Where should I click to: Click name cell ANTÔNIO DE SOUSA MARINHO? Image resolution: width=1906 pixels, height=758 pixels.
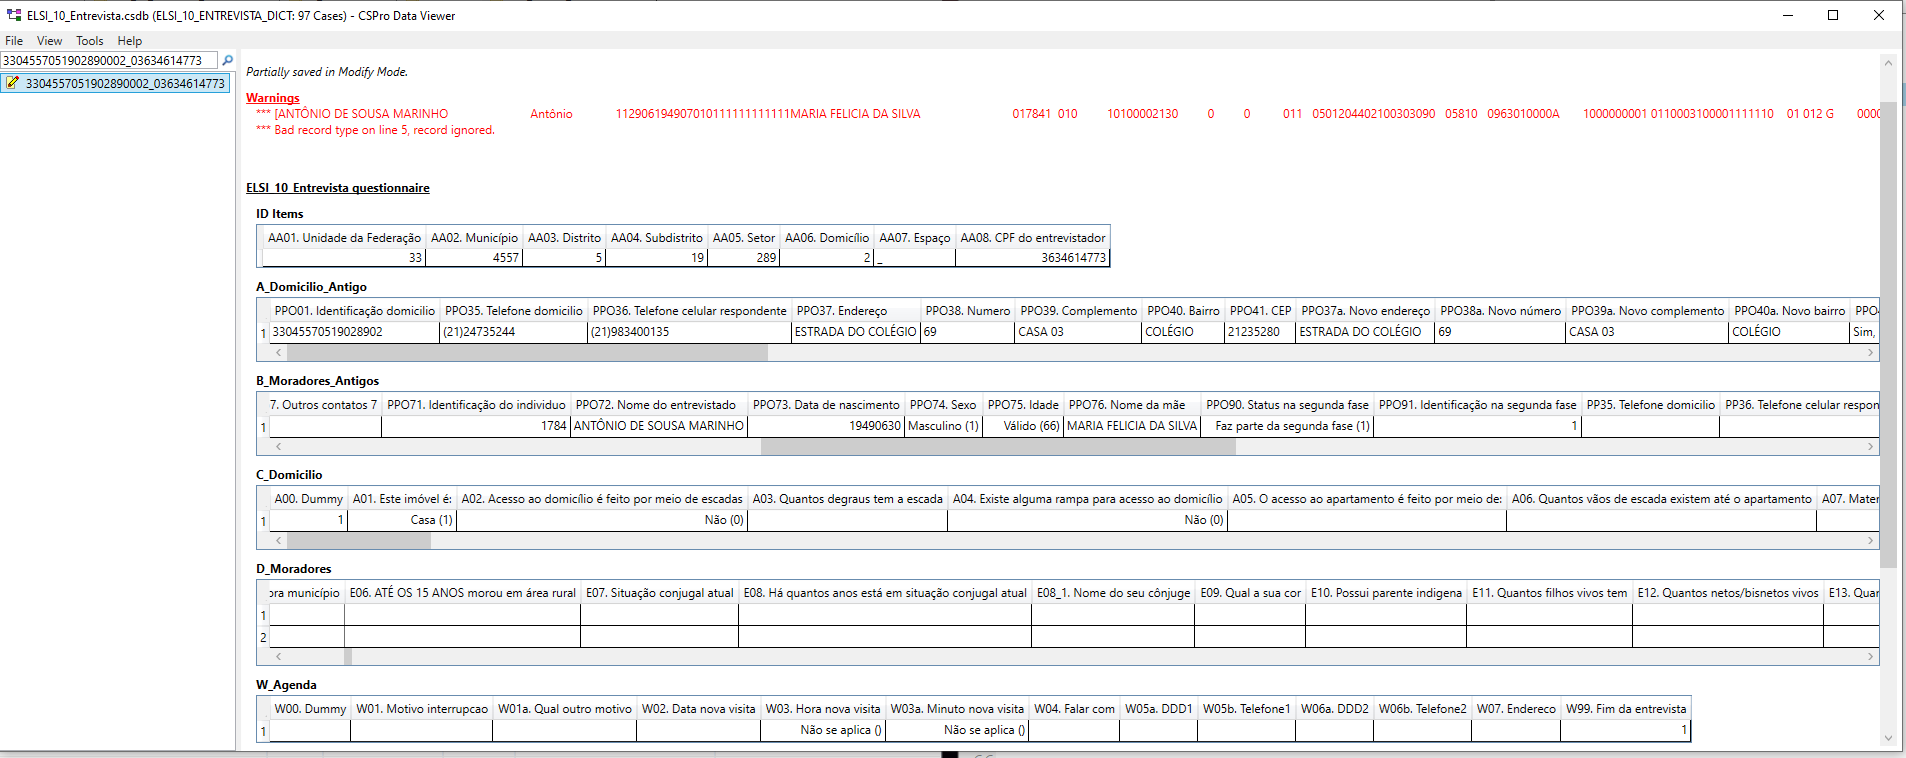(x=659, y=426)
